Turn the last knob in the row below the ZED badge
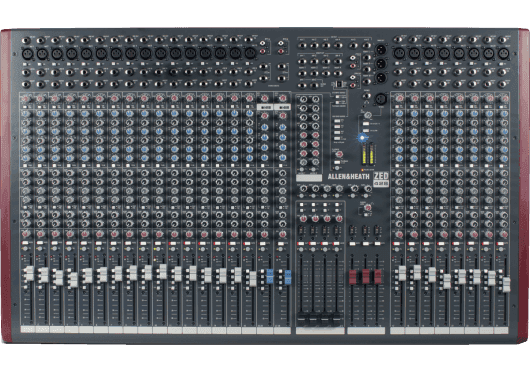Screen dimensions: 530x371 click(x=368, y=189)
